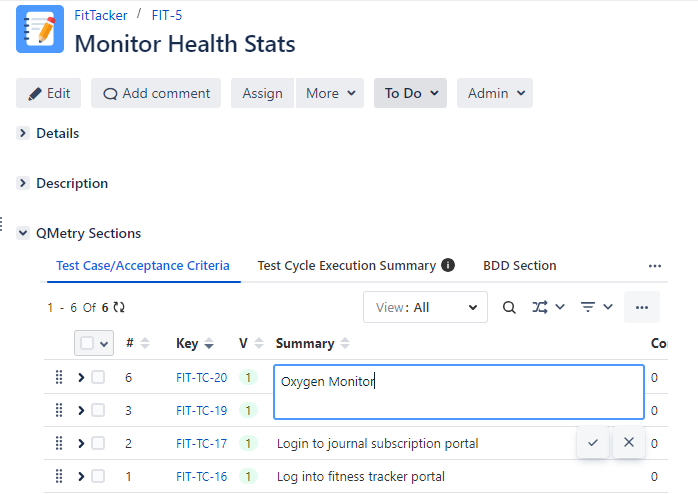Click the Add comment button
The height and width of the screenshot is (494, 698).
click(x=156, y=93)
